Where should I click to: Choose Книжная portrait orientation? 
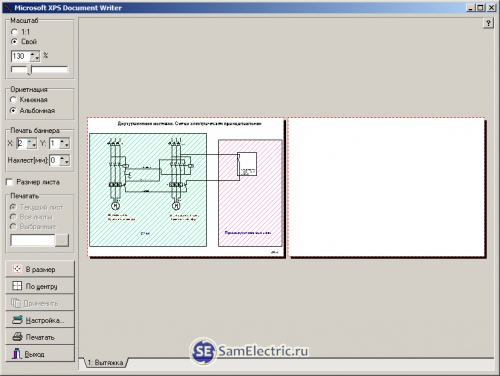pyautogui.click(x=13, y=100)
